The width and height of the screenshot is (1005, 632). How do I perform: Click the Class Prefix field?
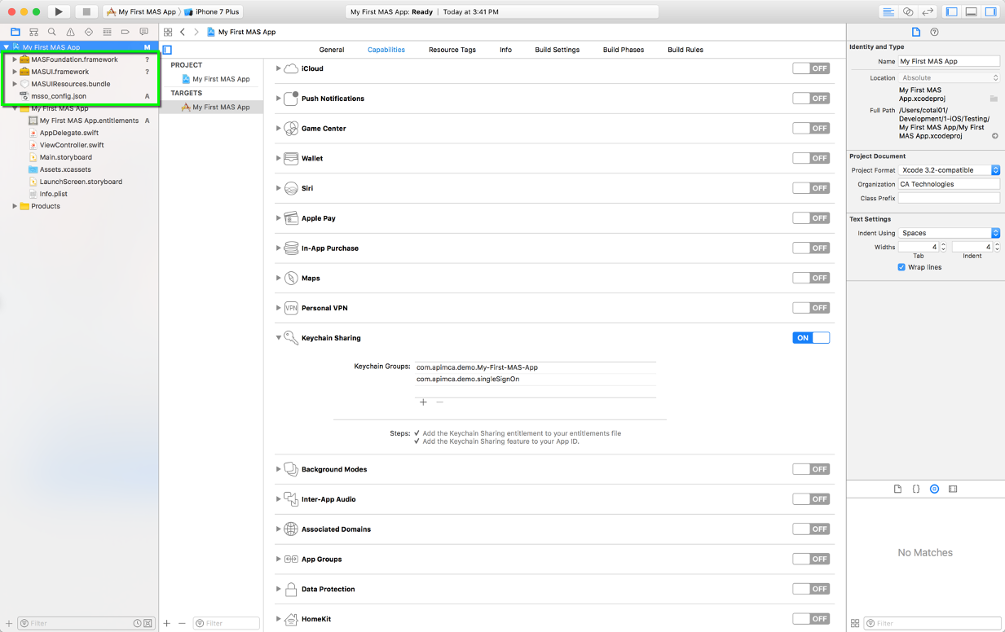pyautogui.click(x=949, y=198)
